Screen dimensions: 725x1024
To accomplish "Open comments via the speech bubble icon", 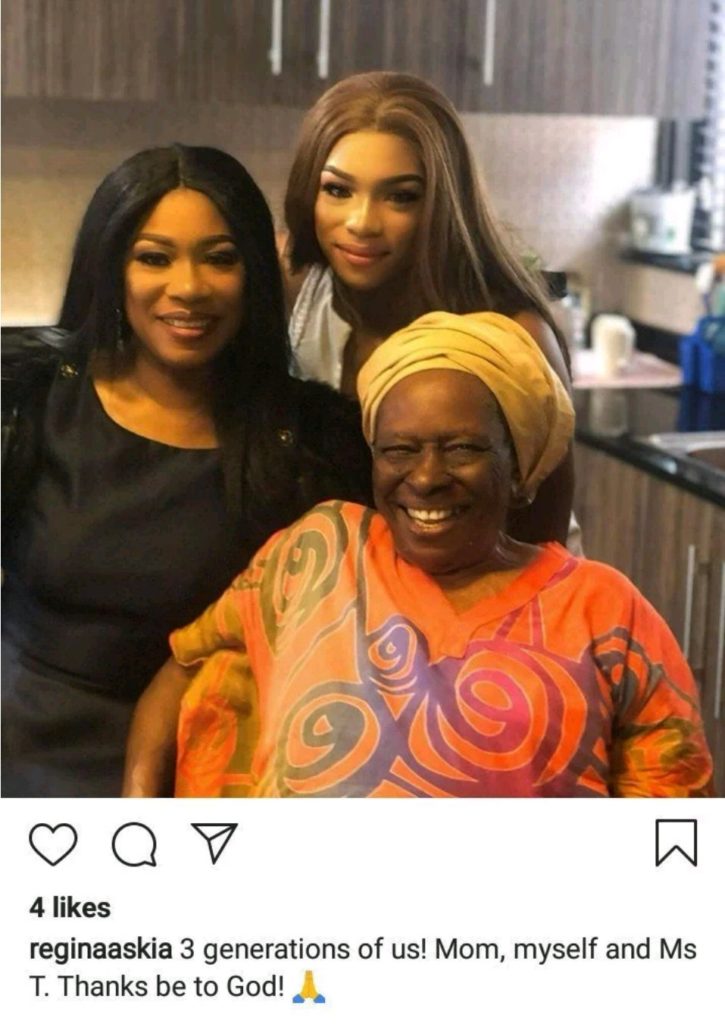I will [134, 844].
